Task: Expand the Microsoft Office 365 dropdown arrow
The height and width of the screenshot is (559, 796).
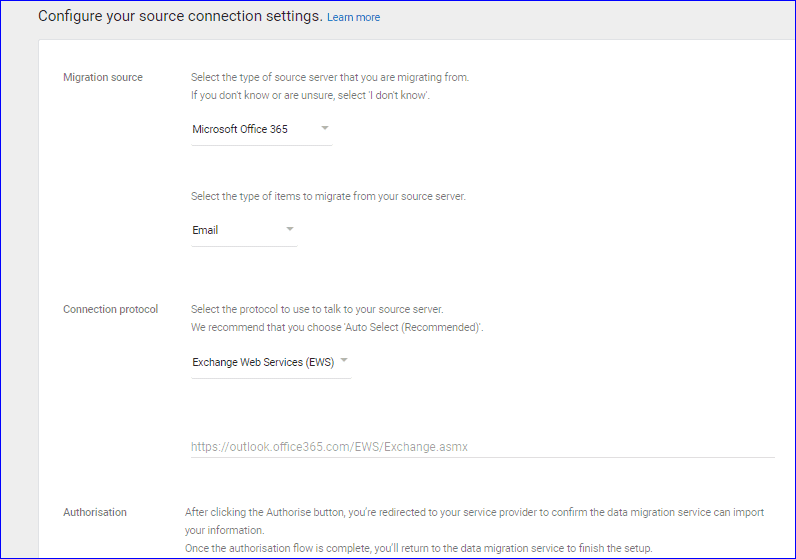Action: point(325,128)
